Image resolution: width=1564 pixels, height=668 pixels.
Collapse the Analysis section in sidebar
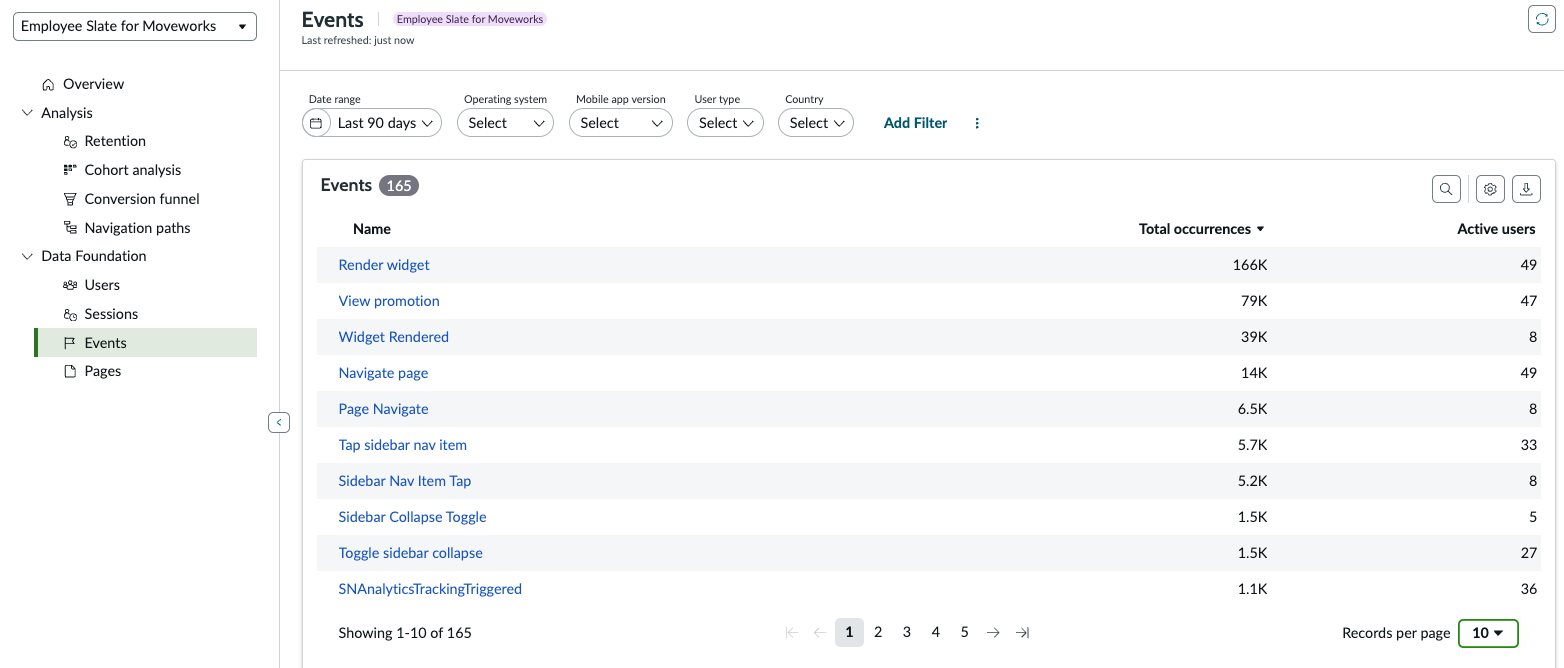click(27, 113)
